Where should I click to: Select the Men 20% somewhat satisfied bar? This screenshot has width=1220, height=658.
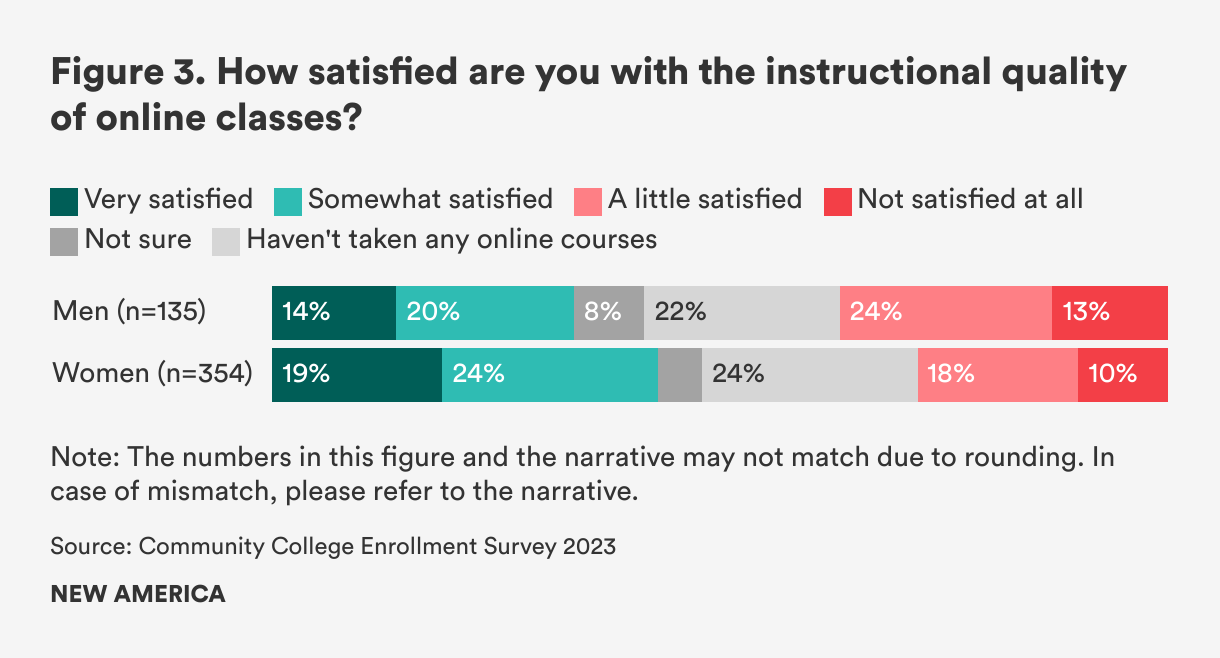pos(484,312)
